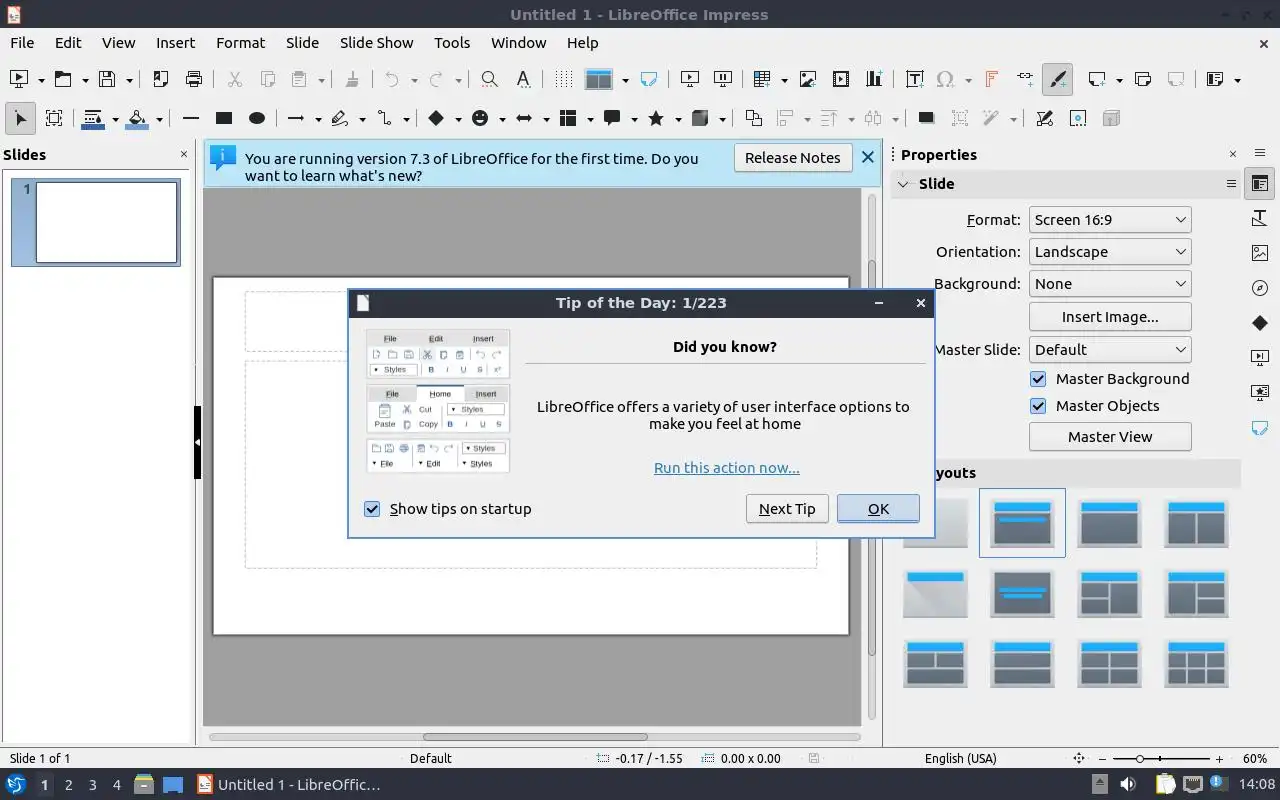This screenshot has height=800, width=1280.
Task: Click Untitled 1 LibreOffice taskbar entry
Action: [289, 785]
